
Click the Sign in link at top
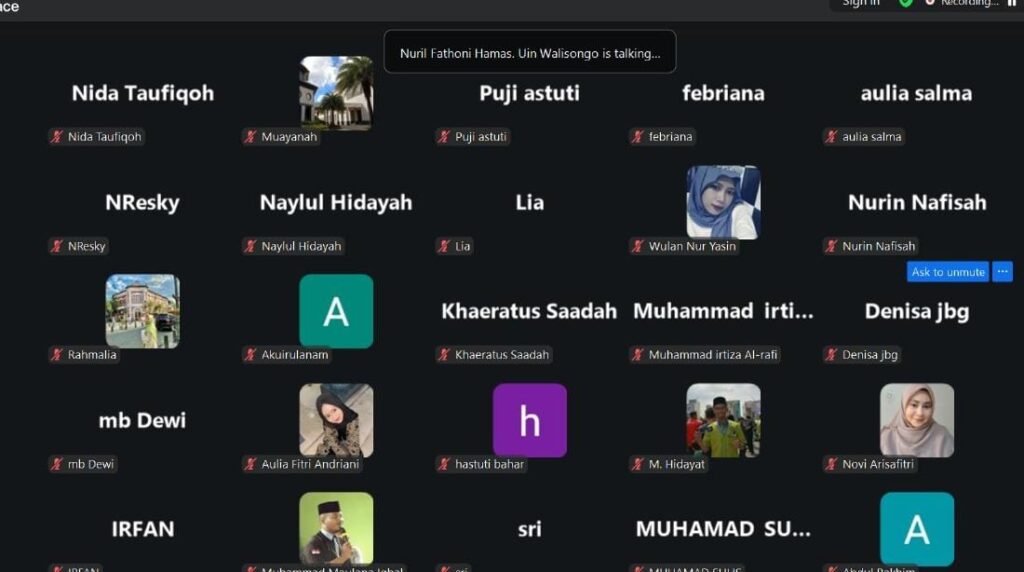click(861, 3)
